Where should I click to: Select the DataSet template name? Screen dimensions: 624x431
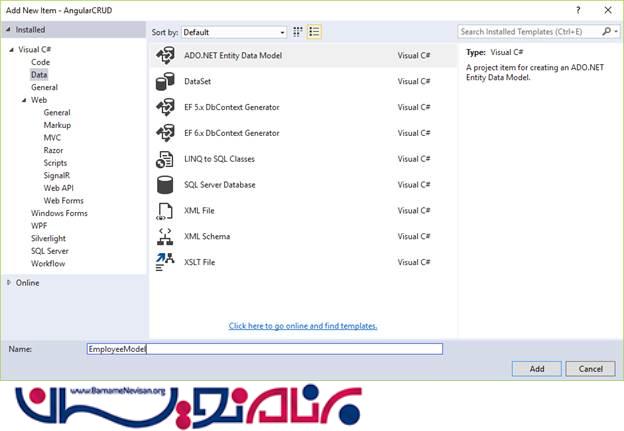pos(198,82)
